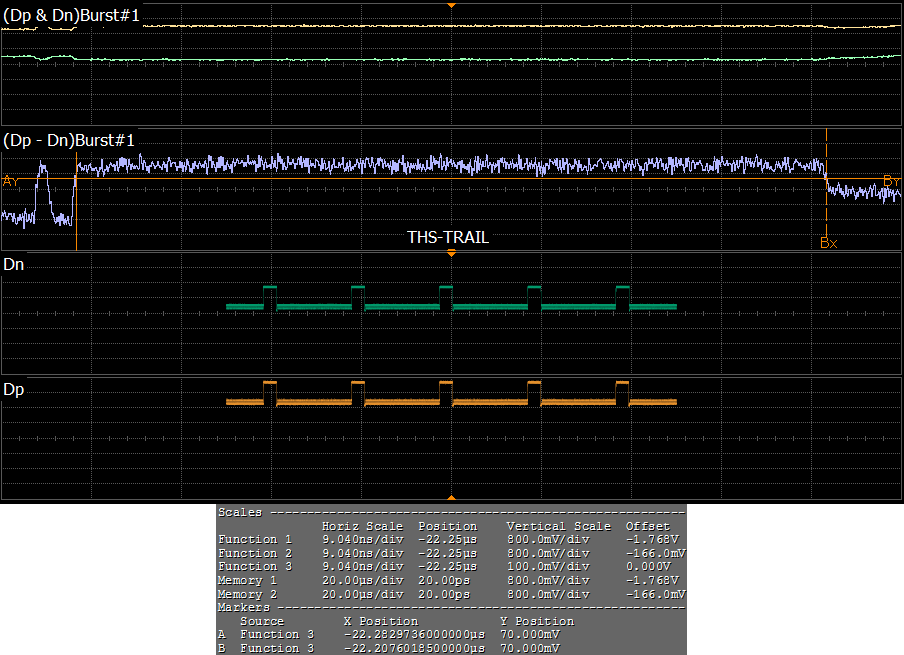Select the (Dp & Dn)Burst#1 waveform label

click(x=72, y=17)
